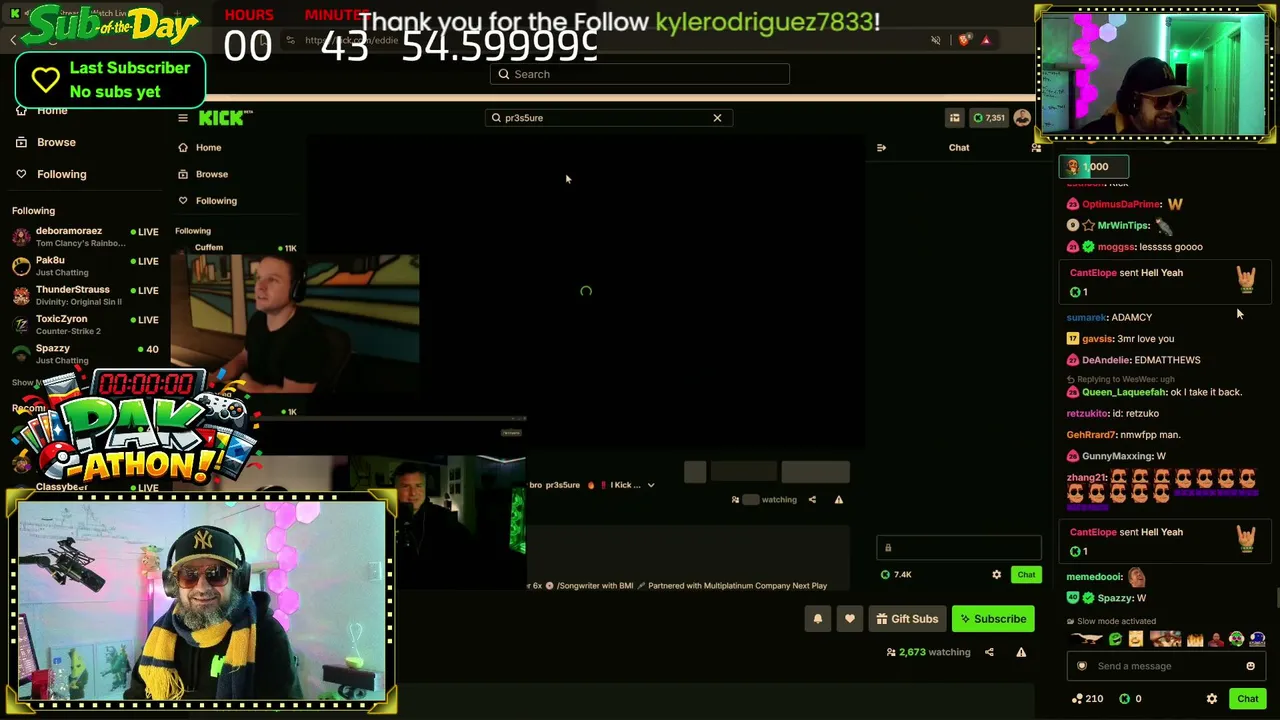Screen dimensions: 1280x720
Task: Click memedoooi username in chat
Action: click(1094, 577)
